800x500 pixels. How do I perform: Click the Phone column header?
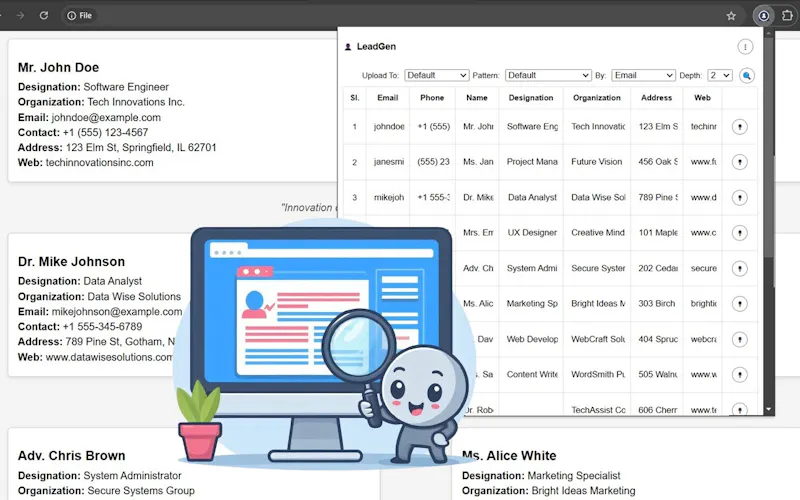[432, 97]
